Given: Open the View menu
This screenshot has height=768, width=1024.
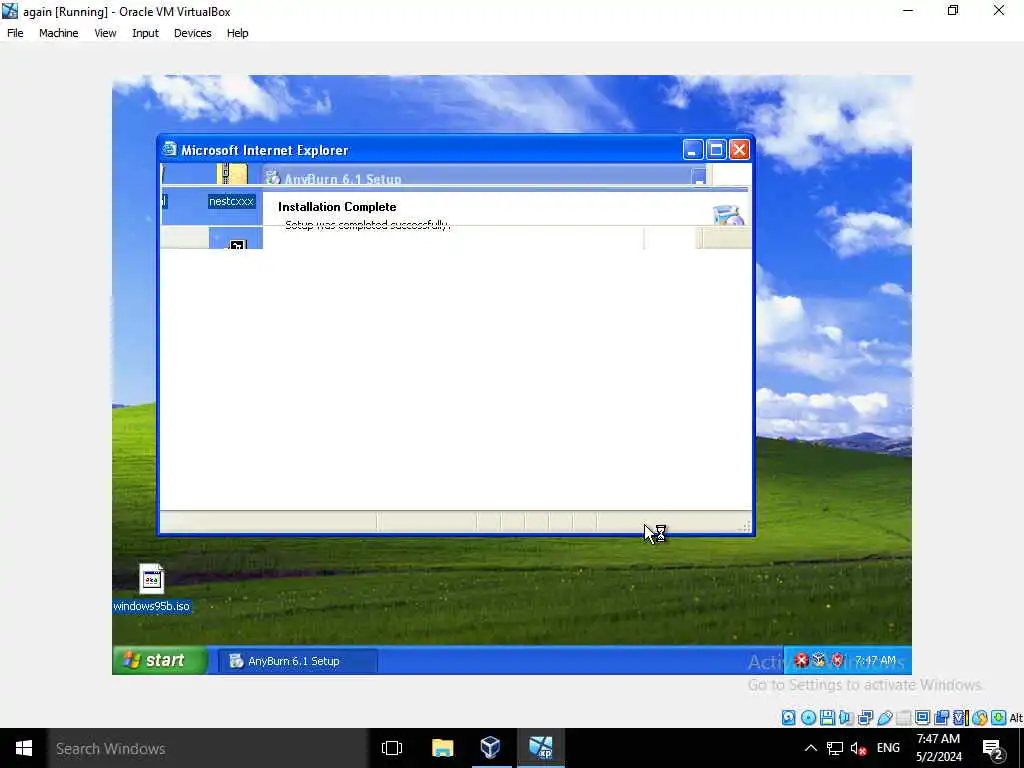Looking at the screenshot, I should pos(105,33).
